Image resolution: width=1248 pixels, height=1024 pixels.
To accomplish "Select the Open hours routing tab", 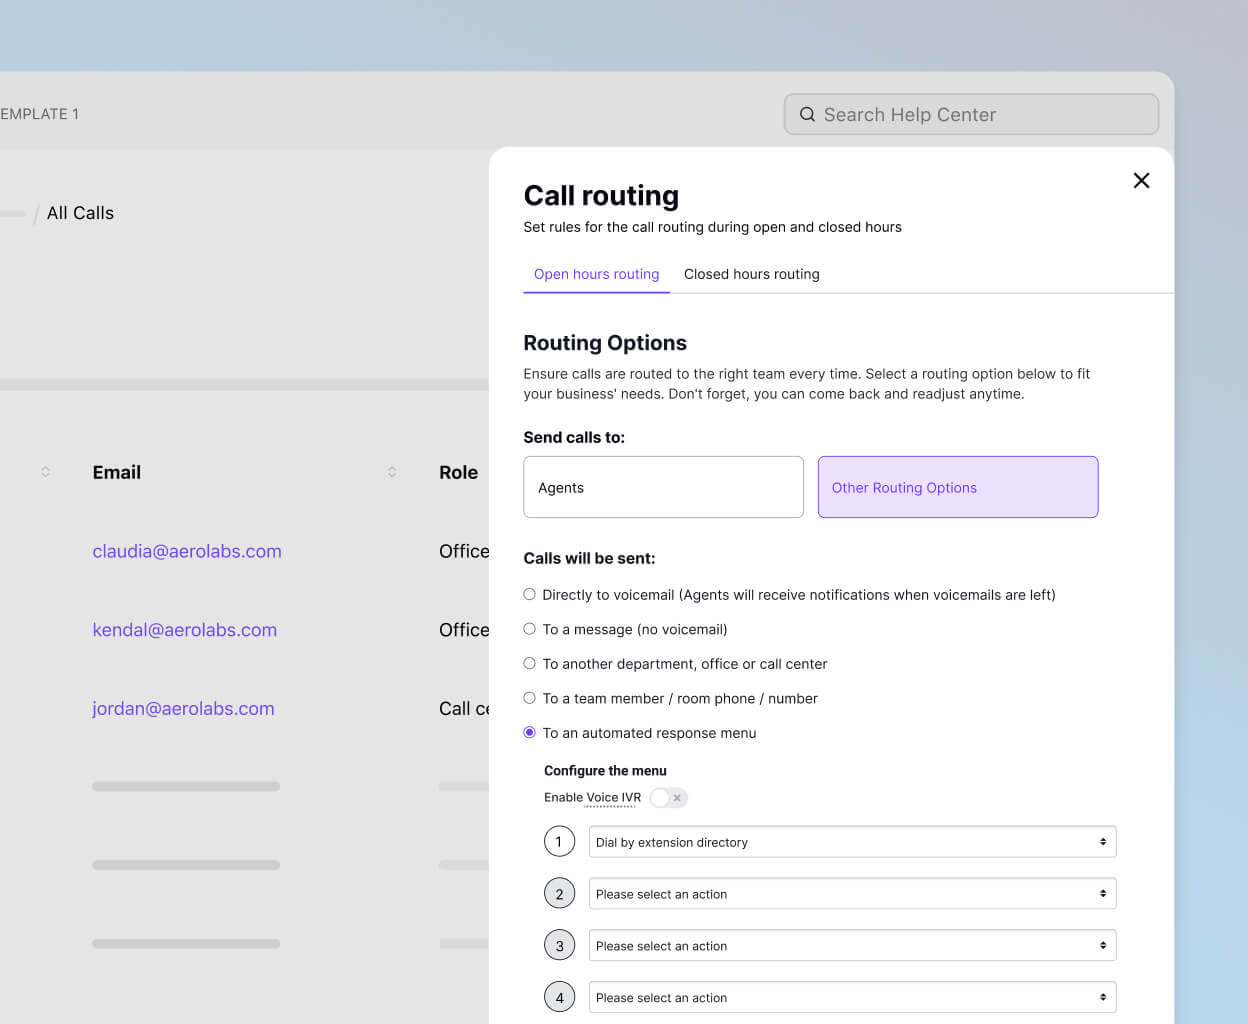I will [596, 274].
